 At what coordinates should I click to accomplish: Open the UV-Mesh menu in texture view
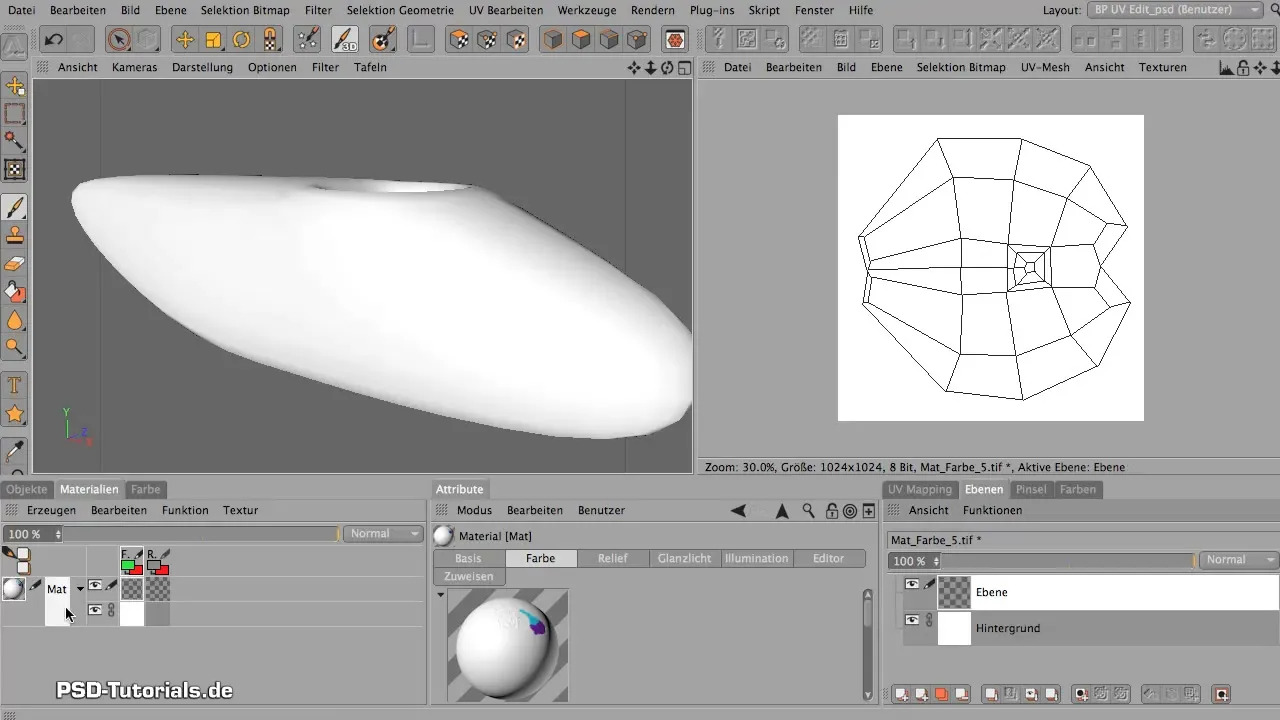click(x=1045, y=67)
